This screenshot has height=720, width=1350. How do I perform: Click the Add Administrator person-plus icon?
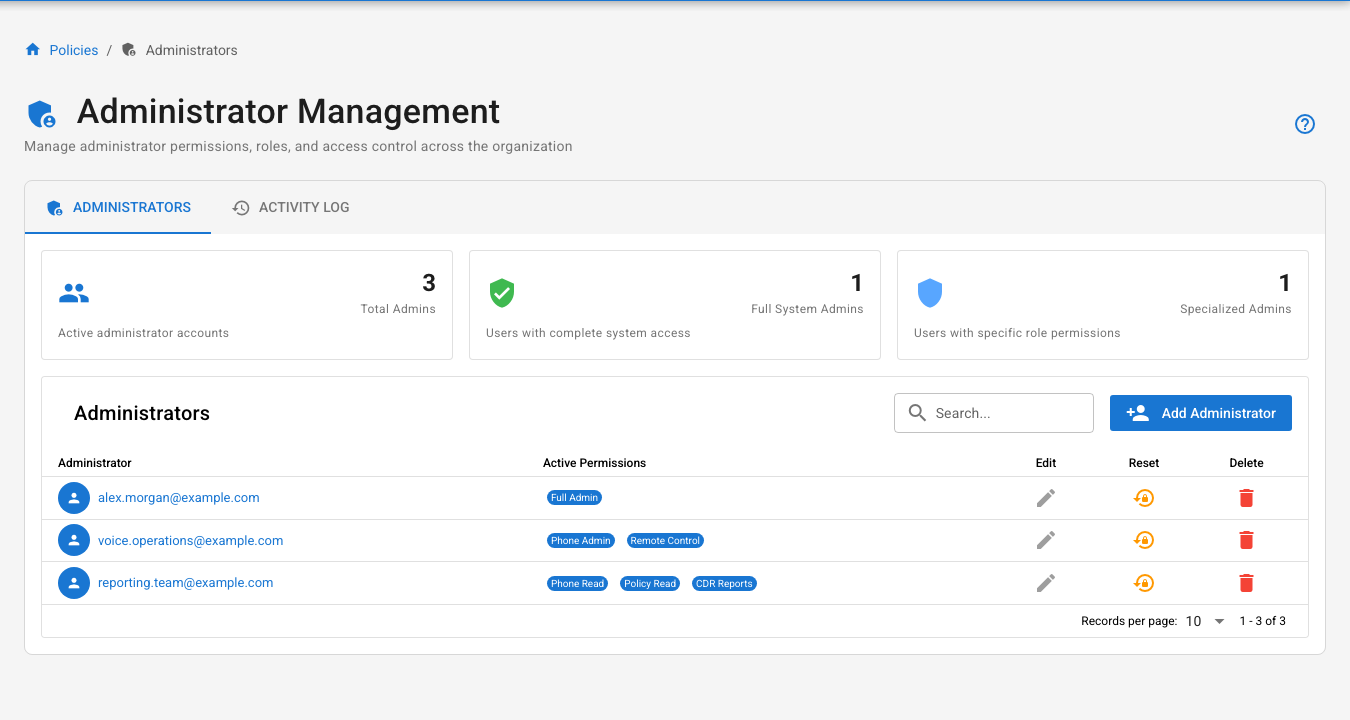pyautogui.click(x=1137, y=413)
